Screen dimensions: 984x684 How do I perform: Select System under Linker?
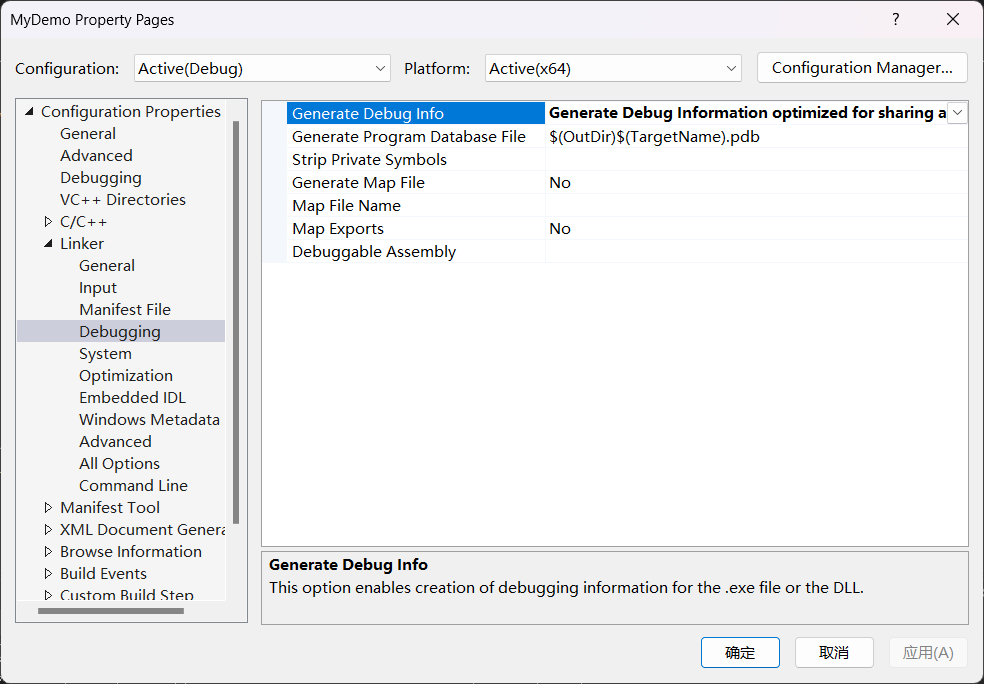click(105, 353)
